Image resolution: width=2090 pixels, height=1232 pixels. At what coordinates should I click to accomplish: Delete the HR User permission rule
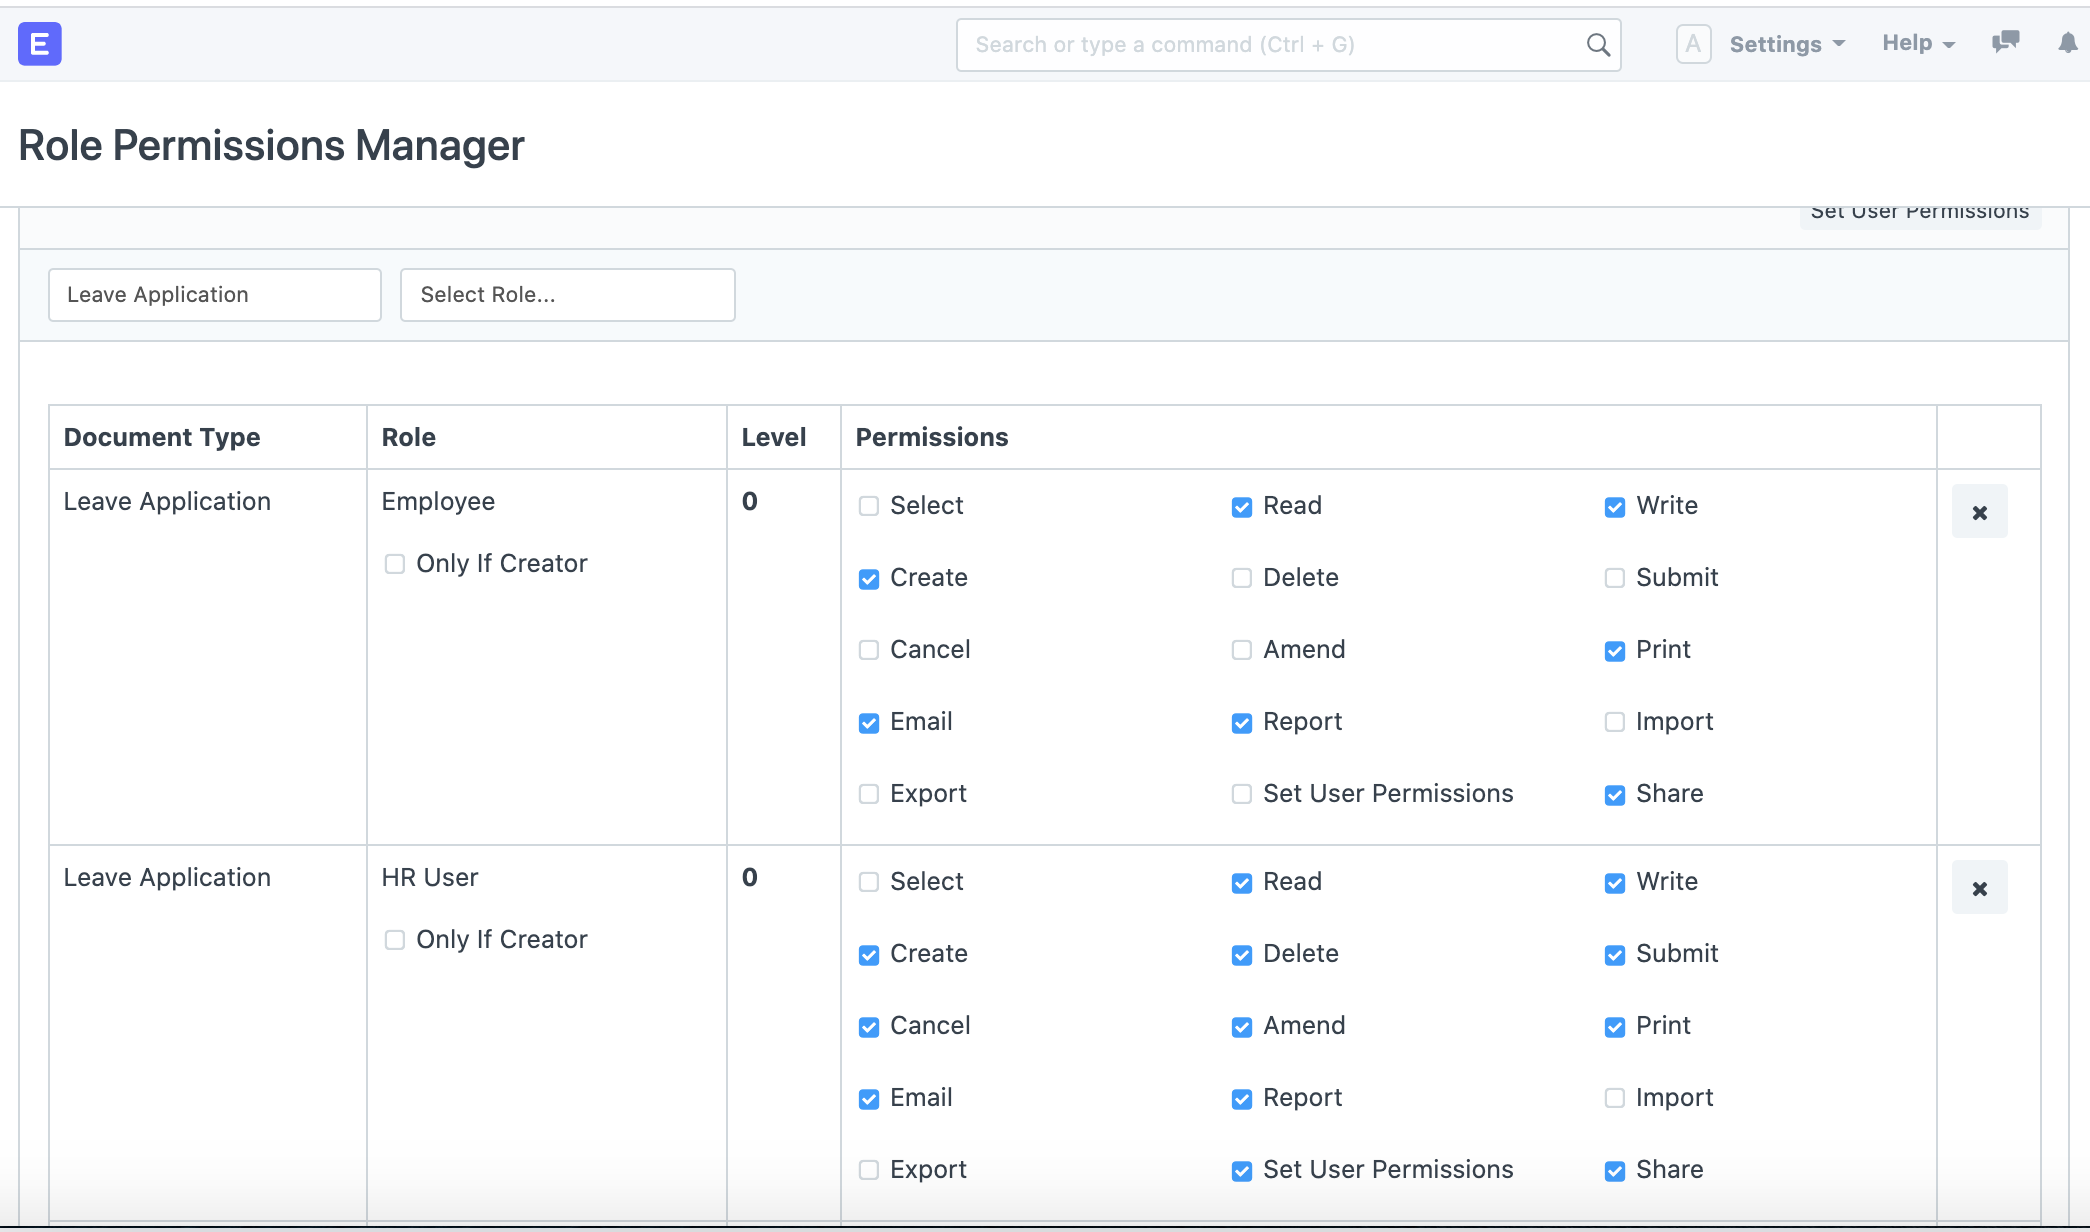coord(1980,887)
